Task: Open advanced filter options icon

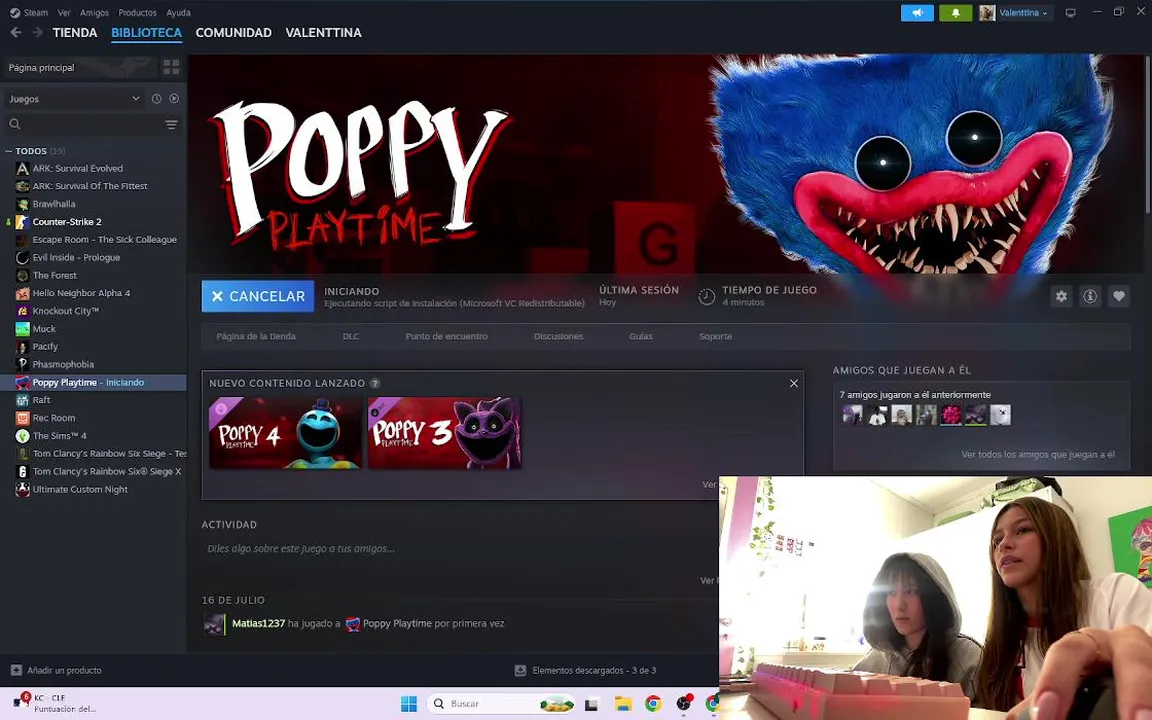Action: tap(171, 124)
